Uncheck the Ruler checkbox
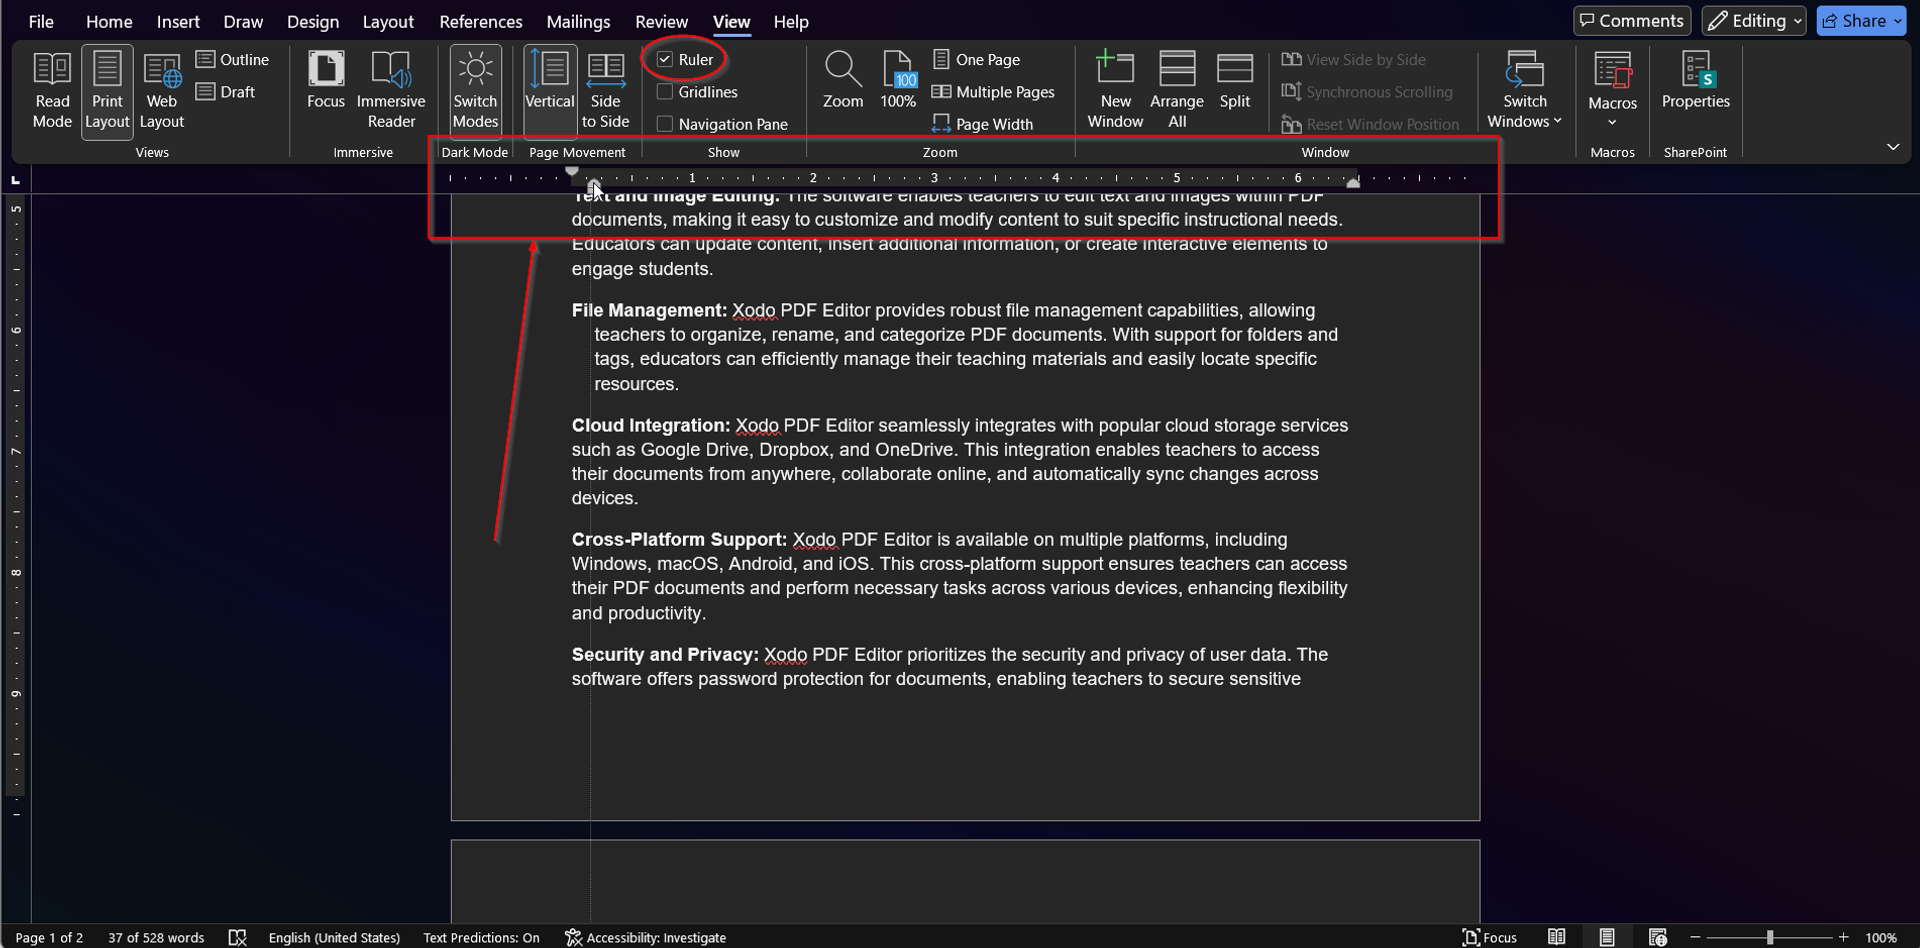 (x=665, y=60)
